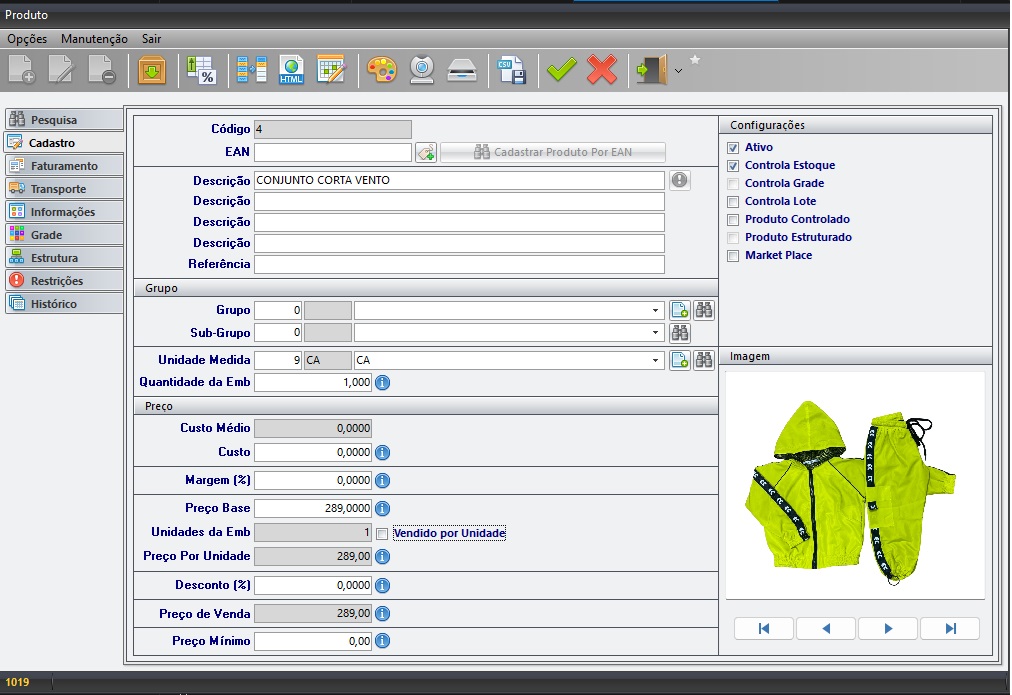Uncheck the Ativo checkbox
This screenshot has height=695, width=1012.
[x=733, y=148]
